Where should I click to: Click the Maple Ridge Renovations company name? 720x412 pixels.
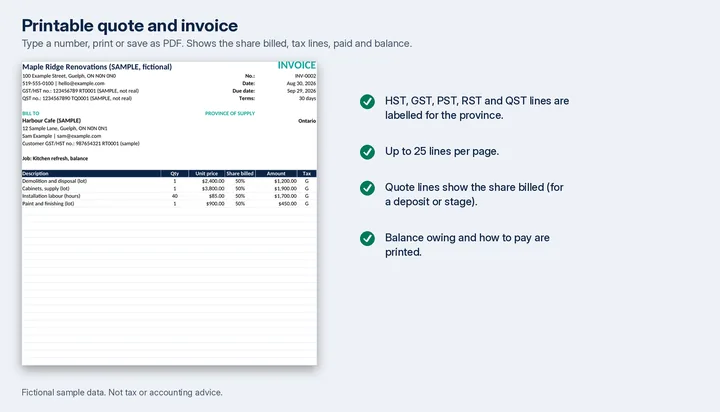pyautogui.click(x=97, y=67)
